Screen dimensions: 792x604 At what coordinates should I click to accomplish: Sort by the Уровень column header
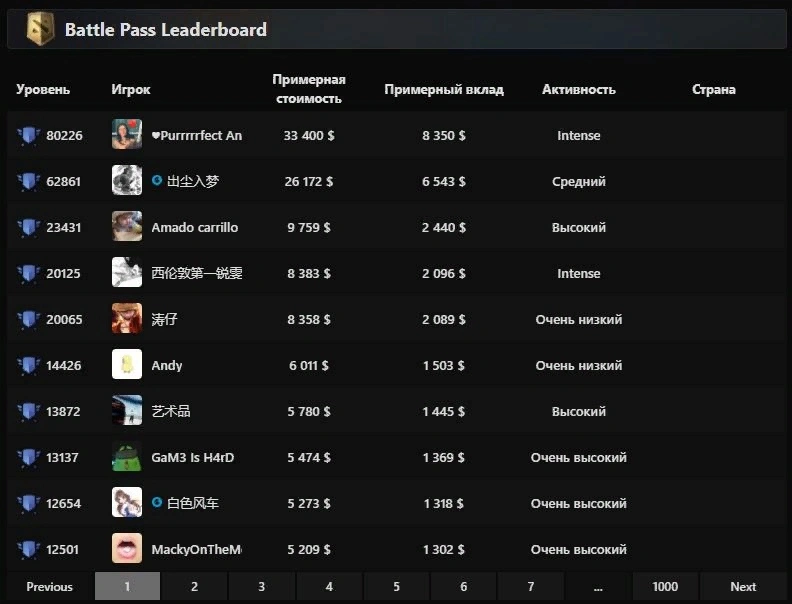(x=43, y=89)
